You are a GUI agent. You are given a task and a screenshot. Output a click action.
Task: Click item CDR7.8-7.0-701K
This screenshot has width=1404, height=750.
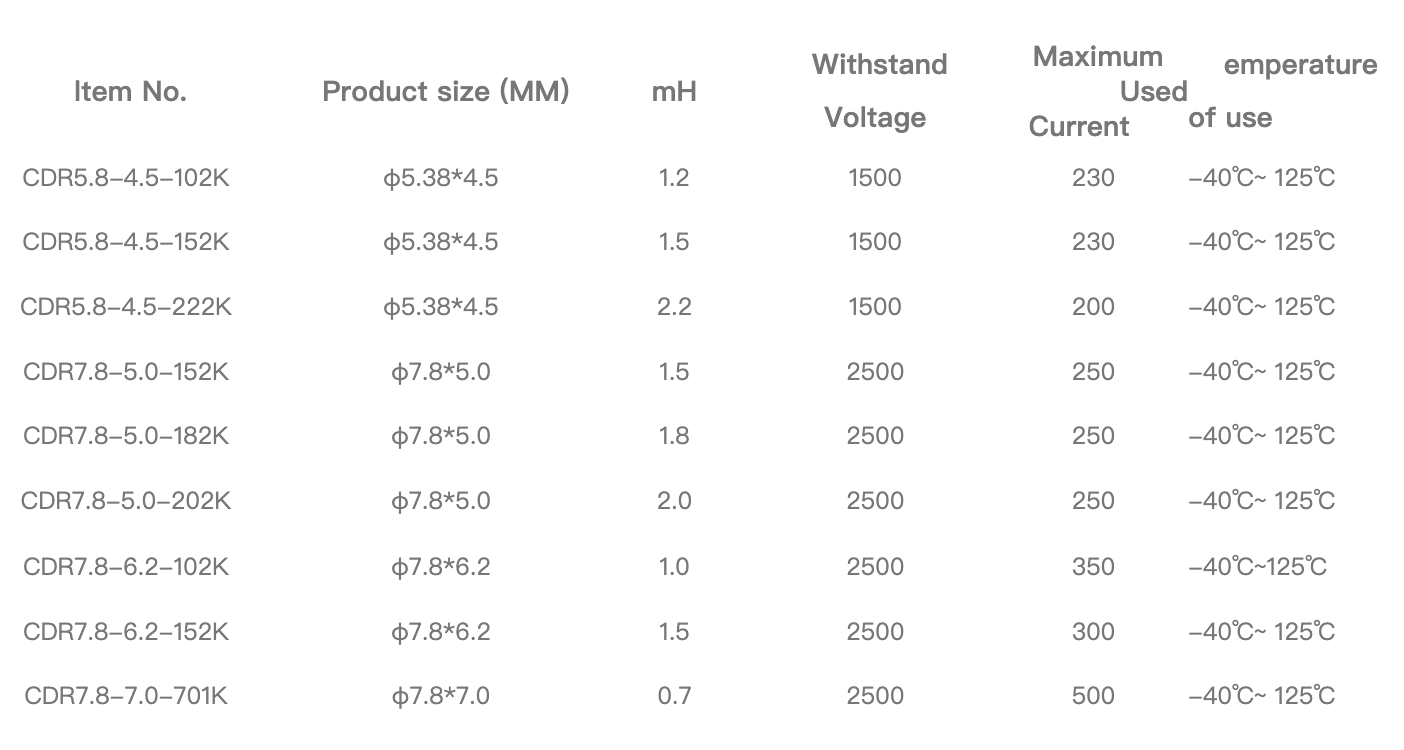(126, 696)
